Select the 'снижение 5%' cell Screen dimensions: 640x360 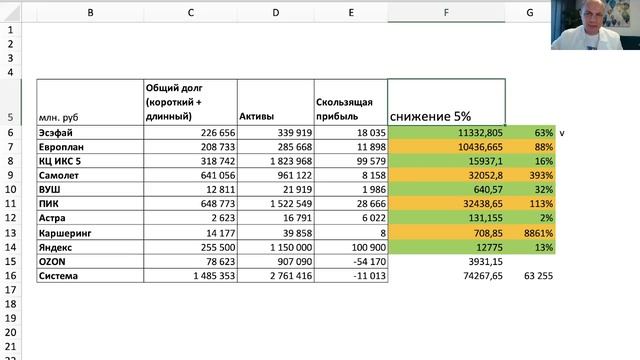pyautogui.click(x=447, y=102)
